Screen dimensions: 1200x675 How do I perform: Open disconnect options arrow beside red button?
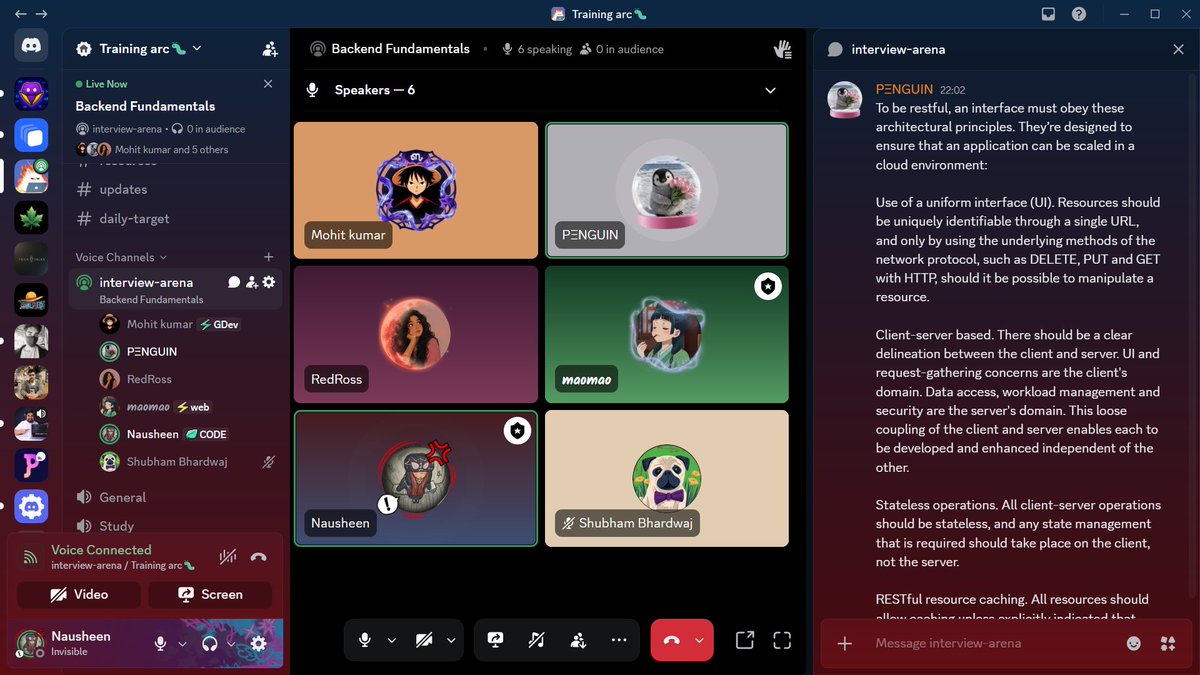699,640
